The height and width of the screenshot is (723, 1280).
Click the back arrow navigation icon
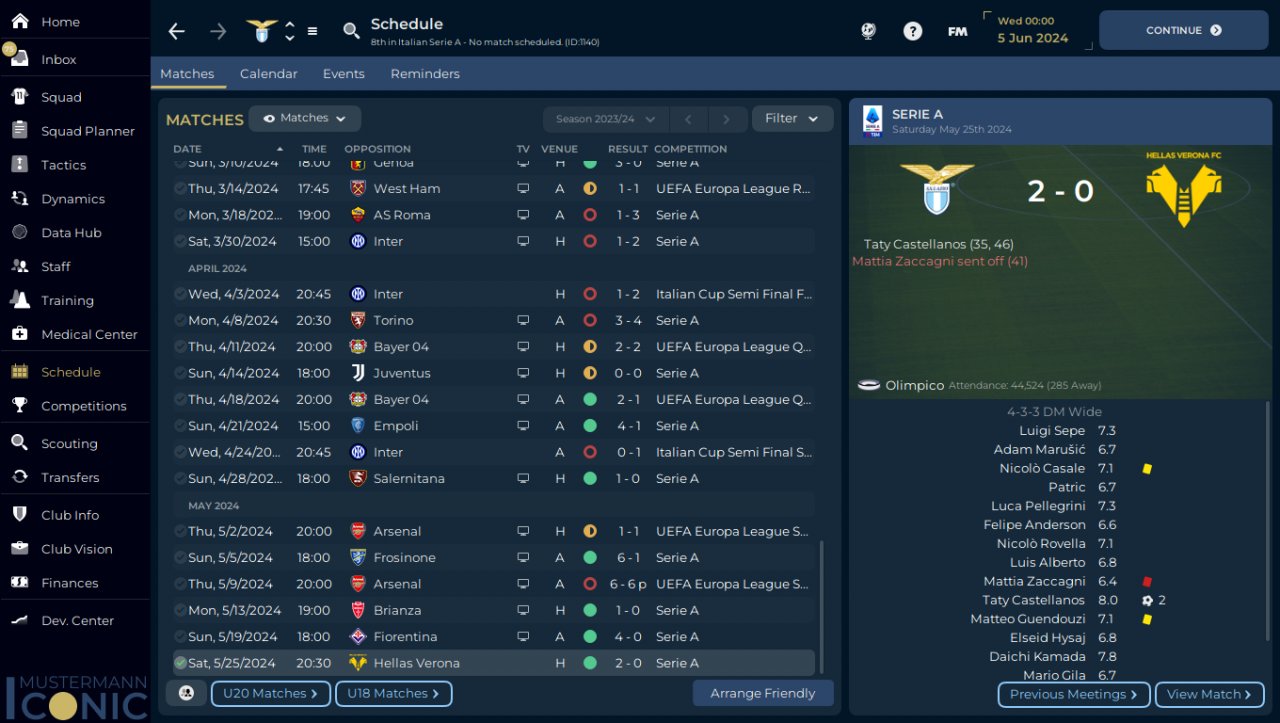coord(177,31)
